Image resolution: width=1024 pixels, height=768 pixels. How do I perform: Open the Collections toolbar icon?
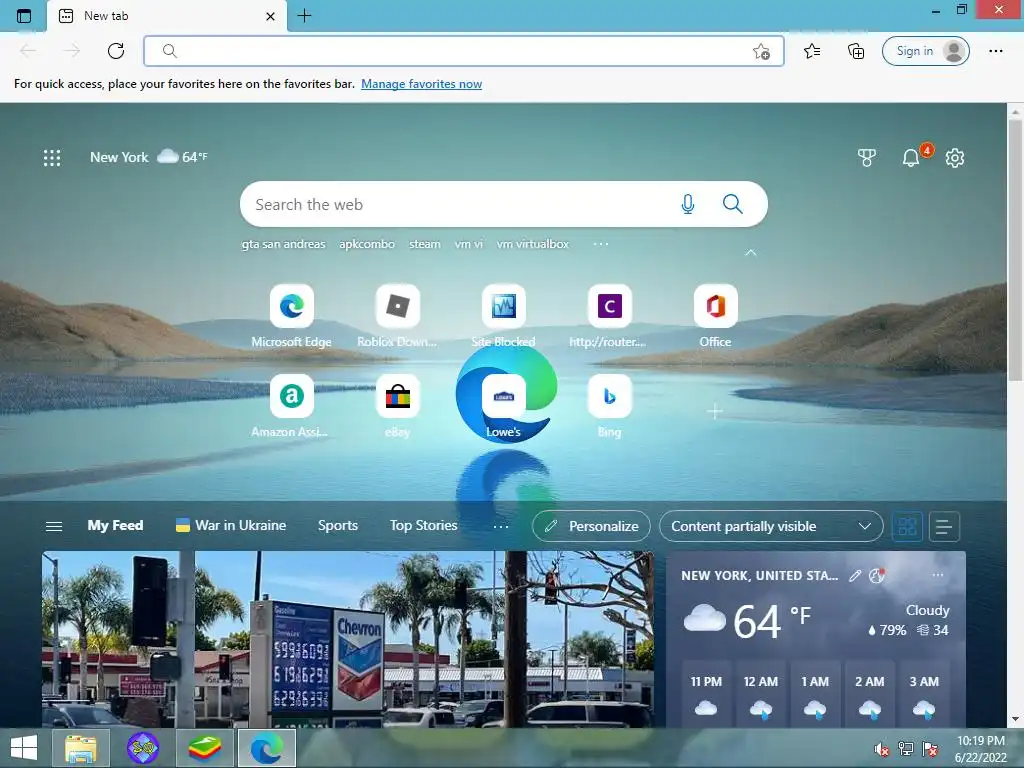[856, 51]
